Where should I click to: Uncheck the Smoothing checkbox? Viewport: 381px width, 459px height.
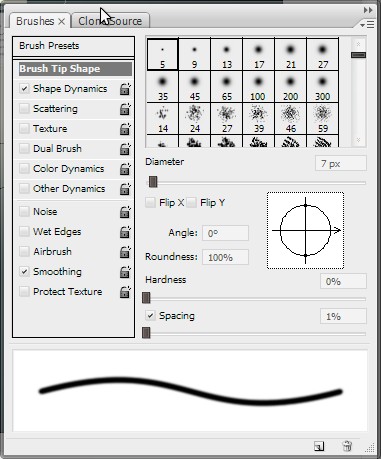tap(24, 271)
